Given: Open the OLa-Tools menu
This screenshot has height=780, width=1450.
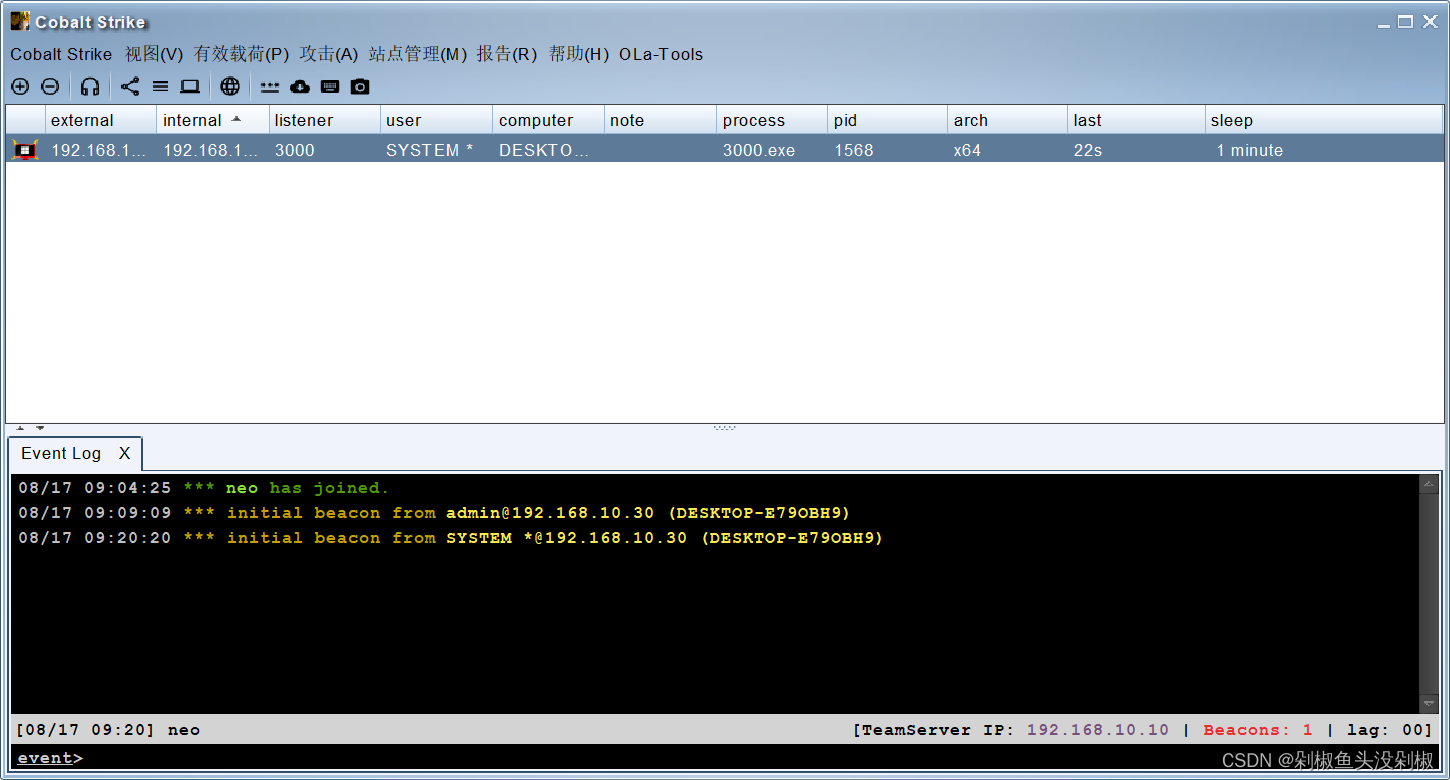Looking at the screenshot, I should click(661, 54).
